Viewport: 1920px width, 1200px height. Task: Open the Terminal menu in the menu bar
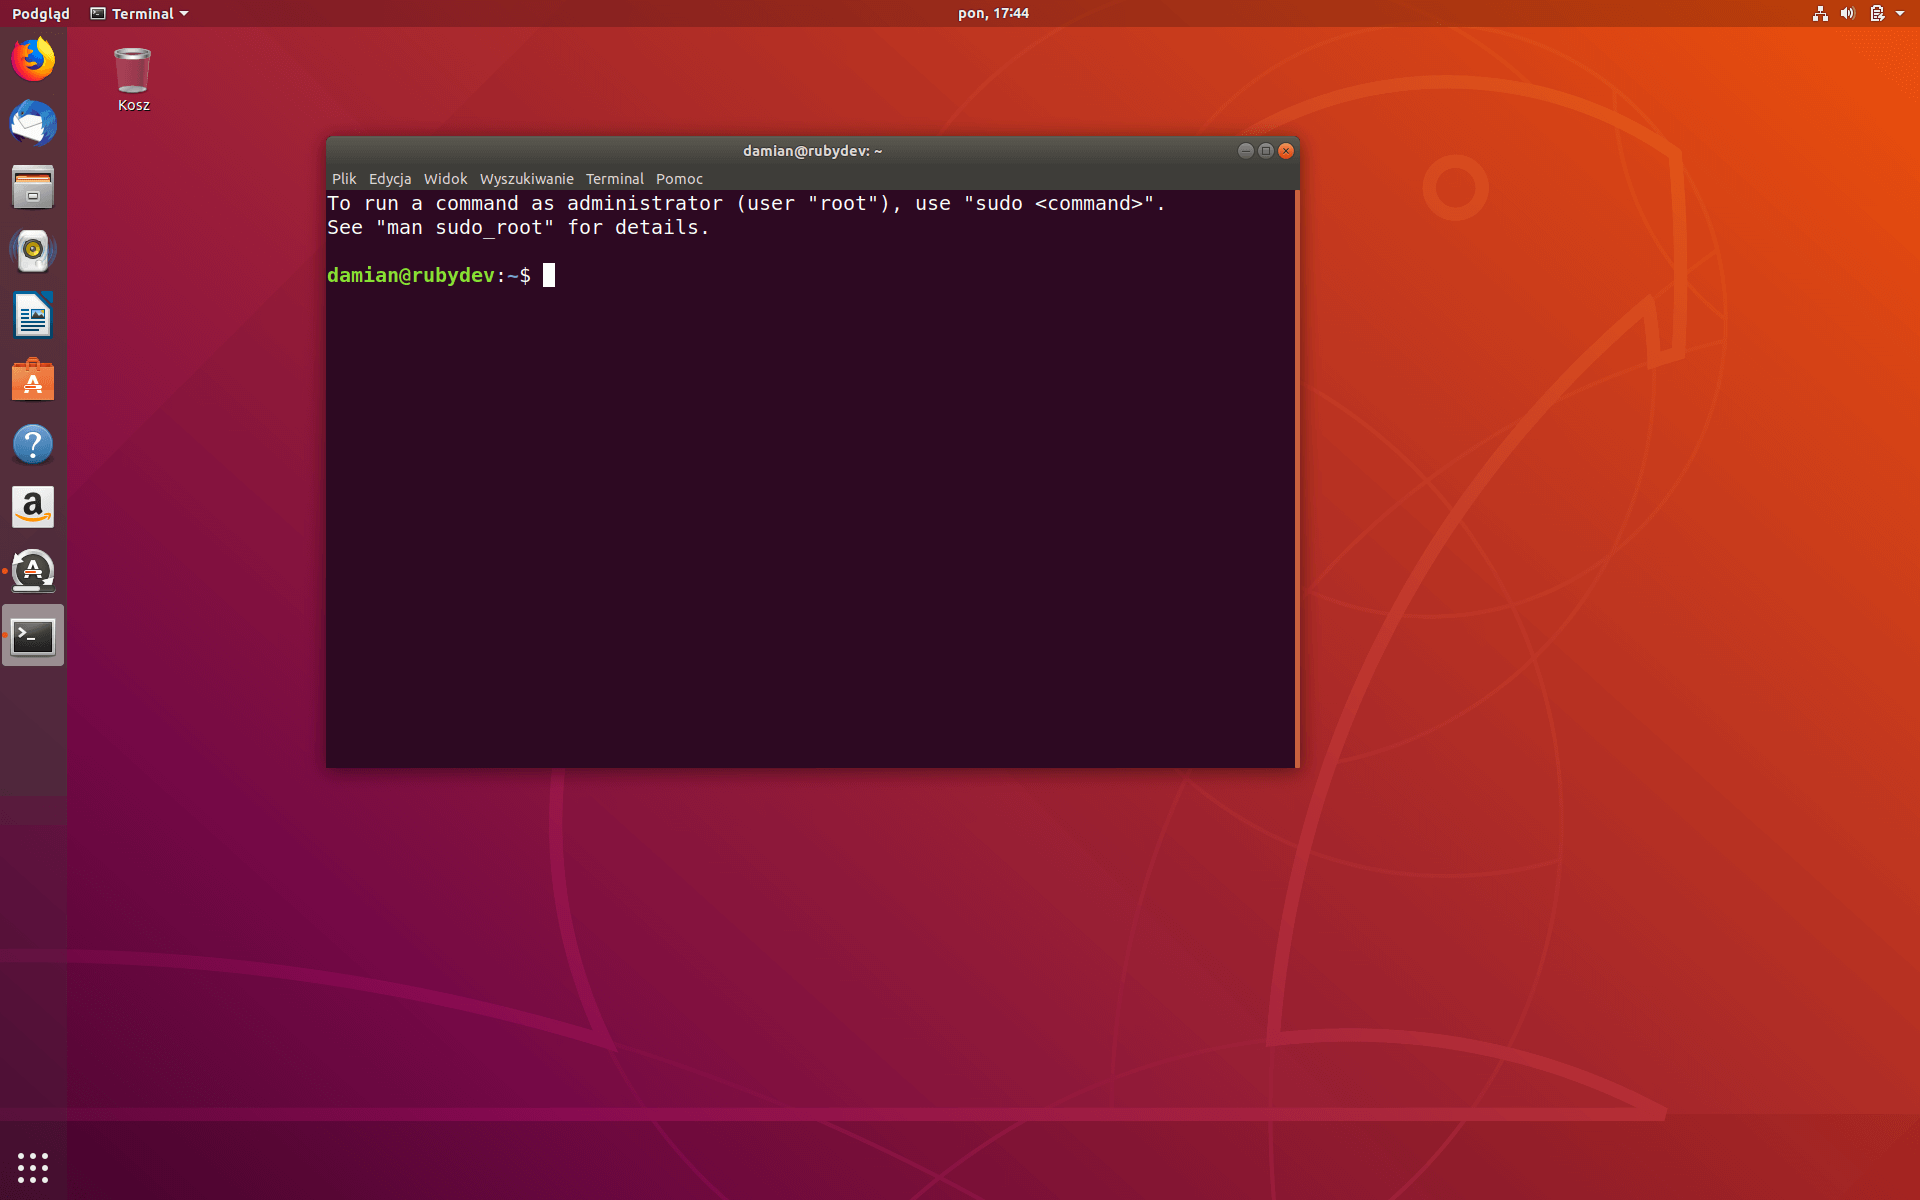tap(614, 178)
